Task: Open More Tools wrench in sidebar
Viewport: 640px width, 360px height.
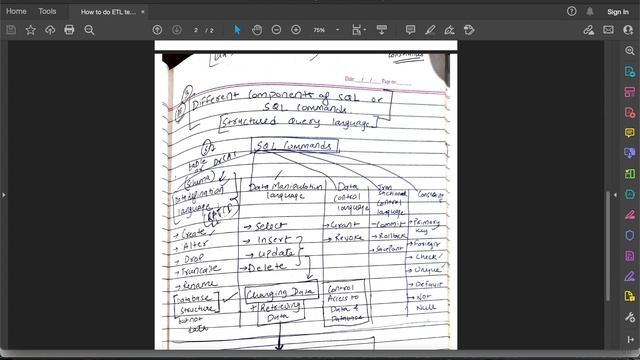Action: coord(629,317)
